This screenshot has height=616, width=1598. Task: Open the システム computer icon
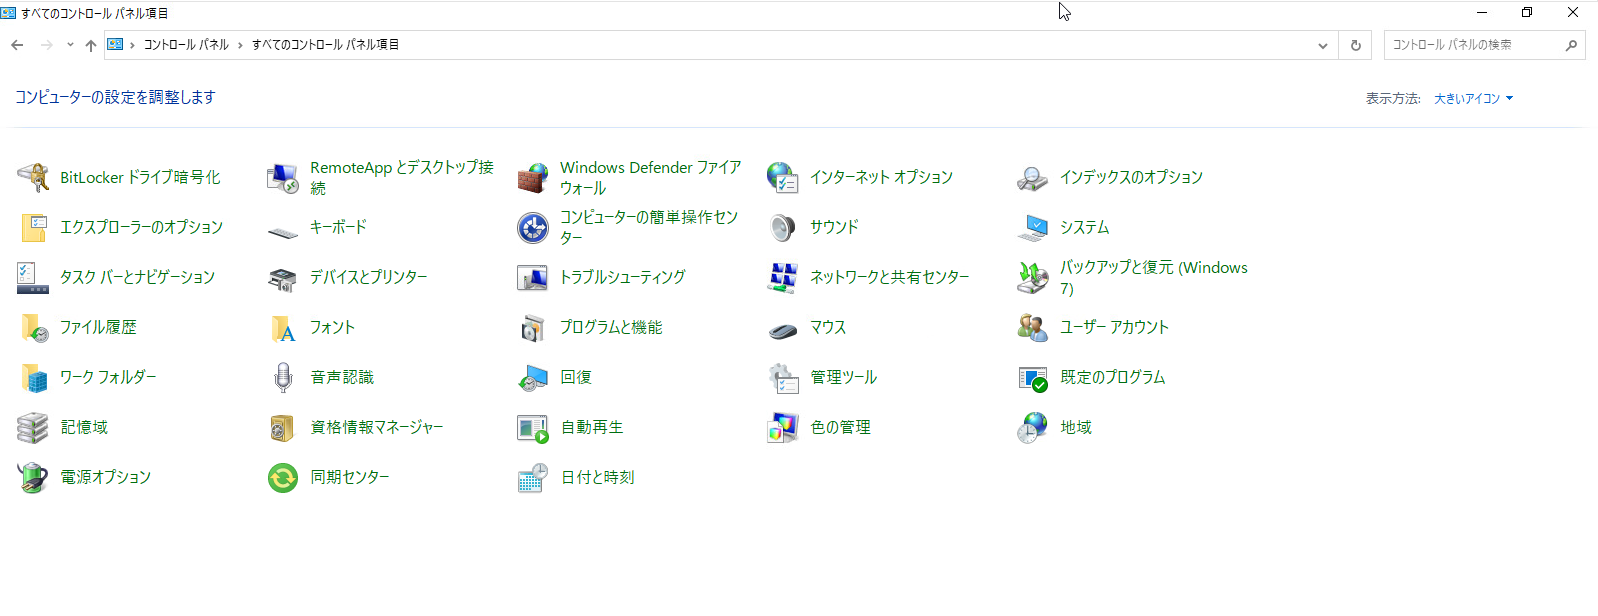tap(1033, 228)
